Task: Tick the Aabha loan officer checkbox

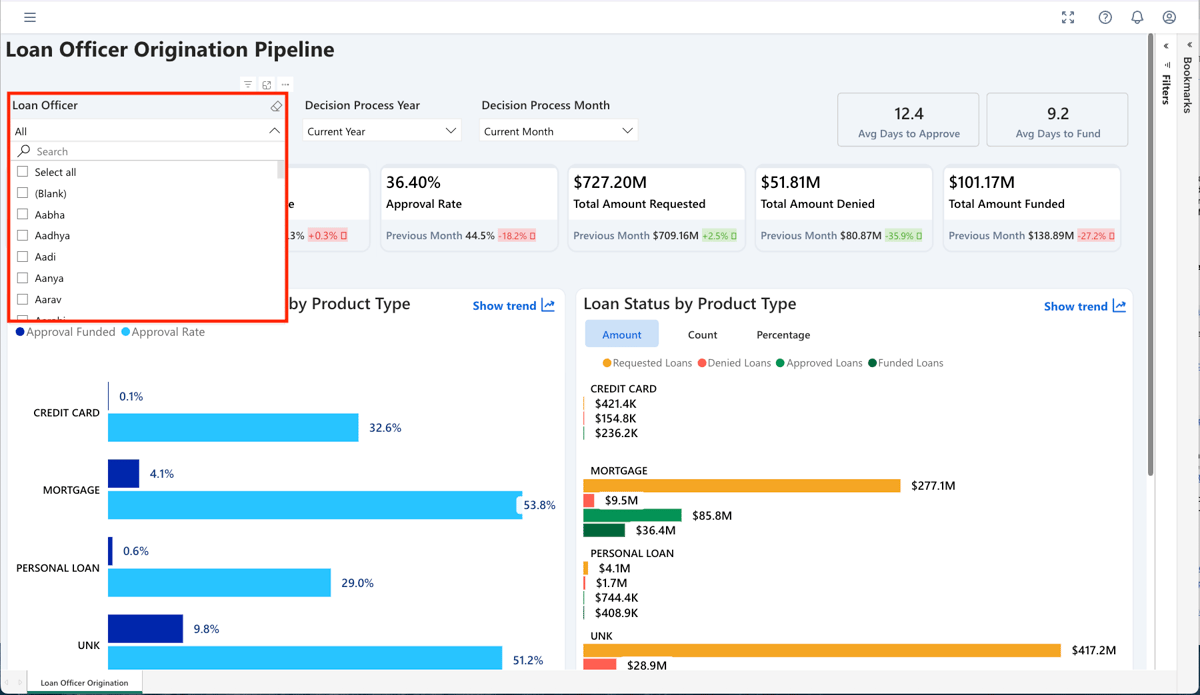Action: 23,214
